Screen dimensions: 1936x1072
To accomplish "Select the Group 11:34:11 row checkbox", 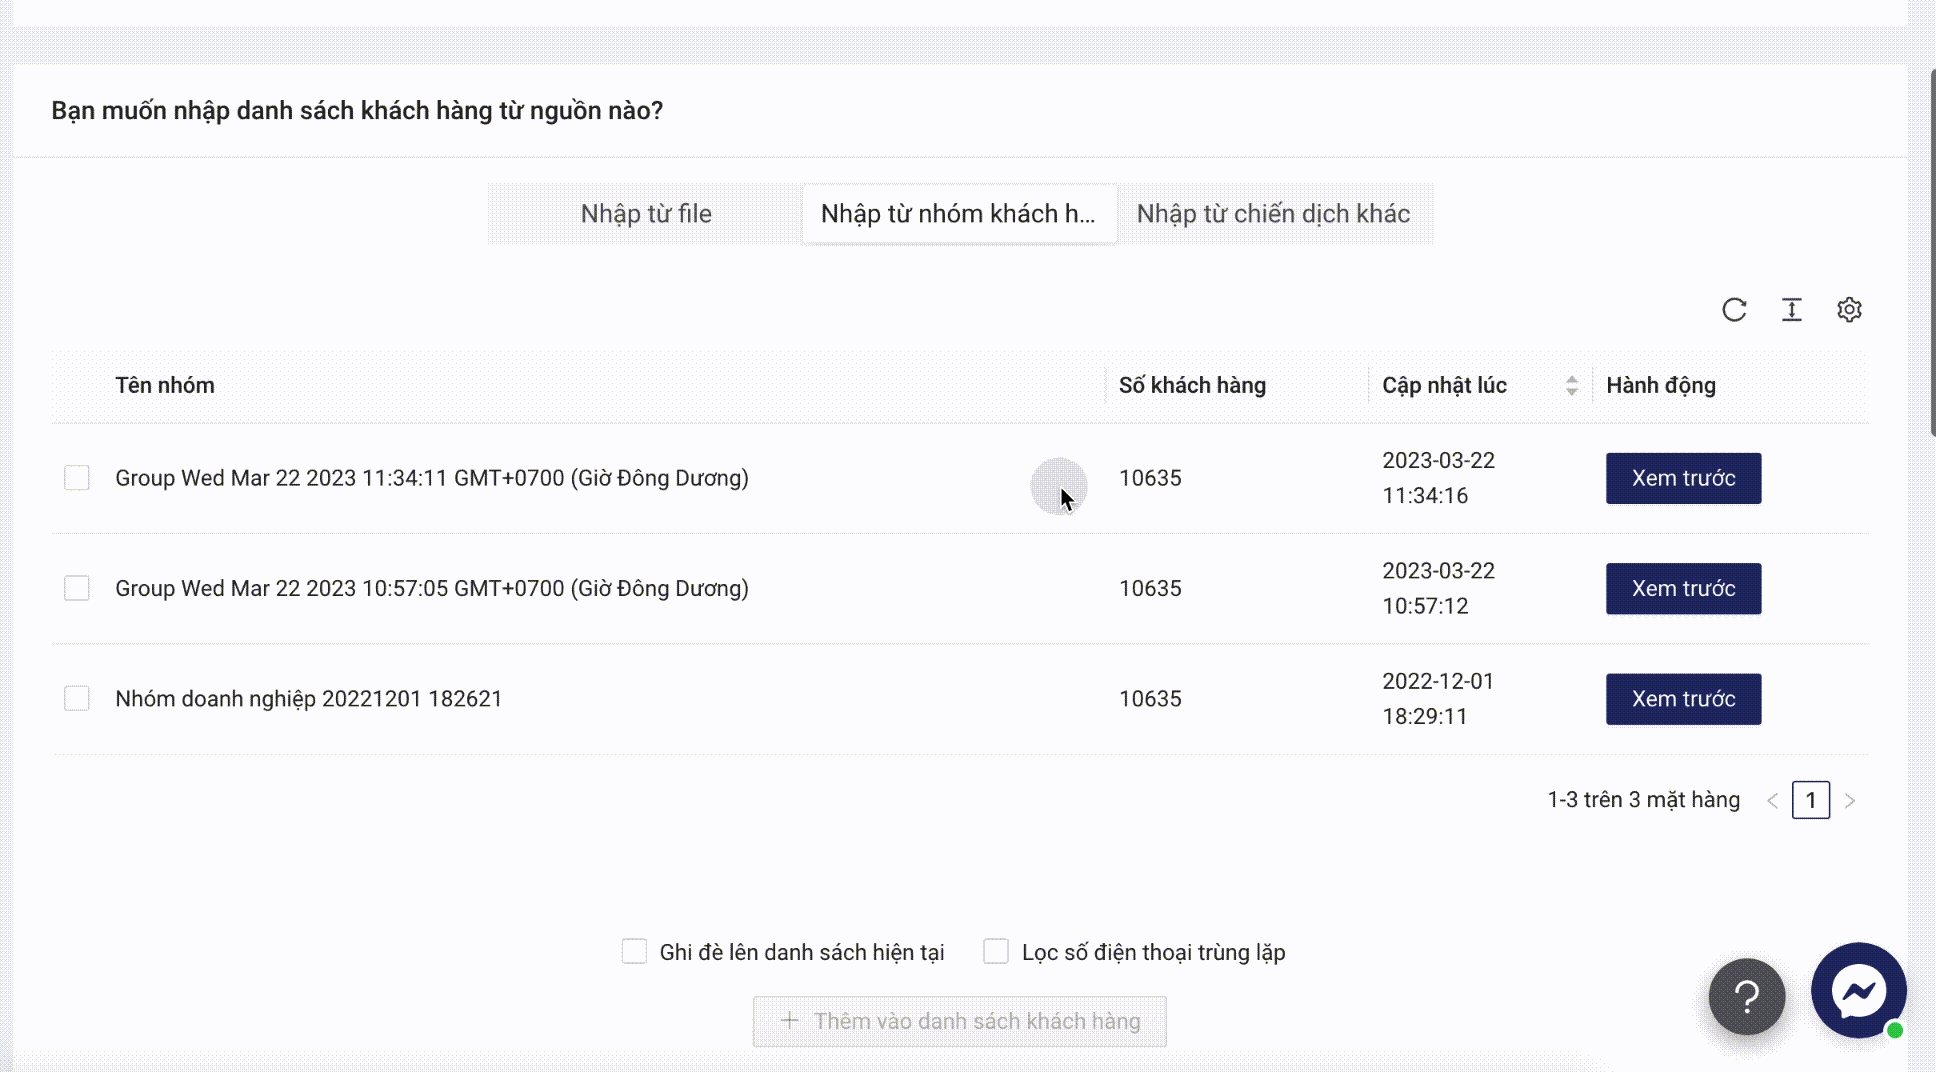I will pos(77,478).
